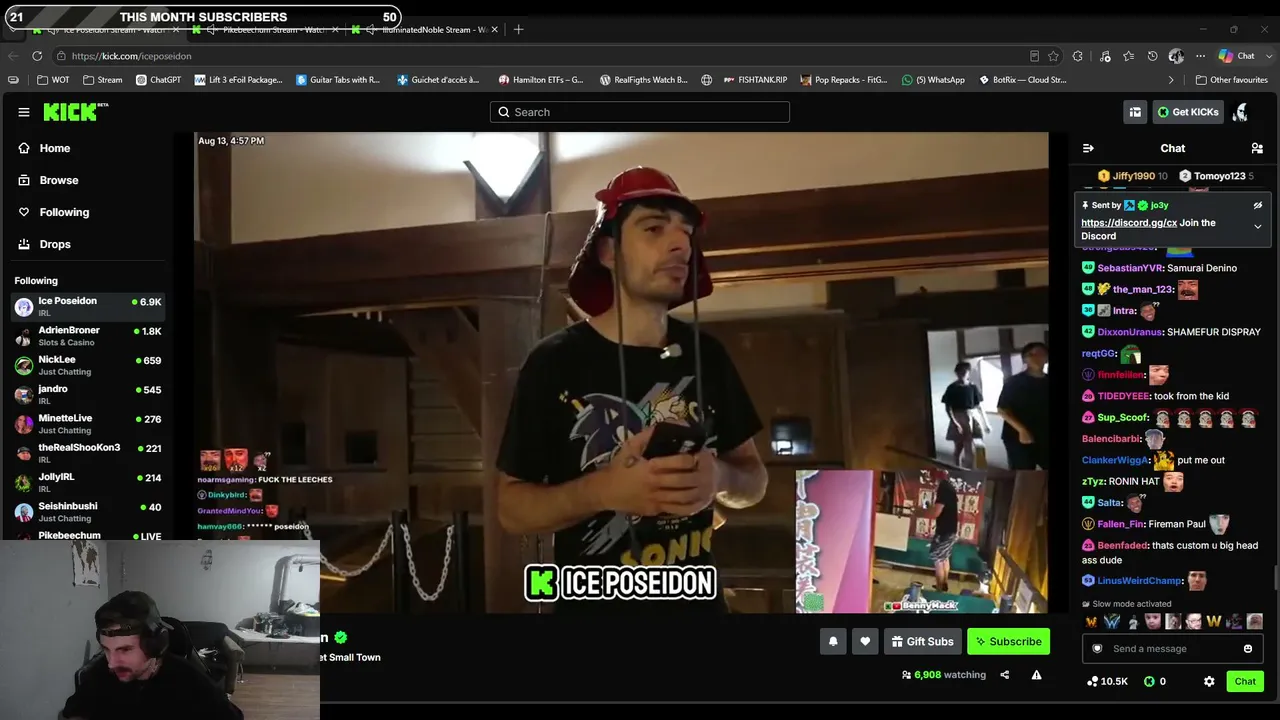Click Jiffy1990 in the chat leaderboard
1280x720 pixels.
point(1133,176)
